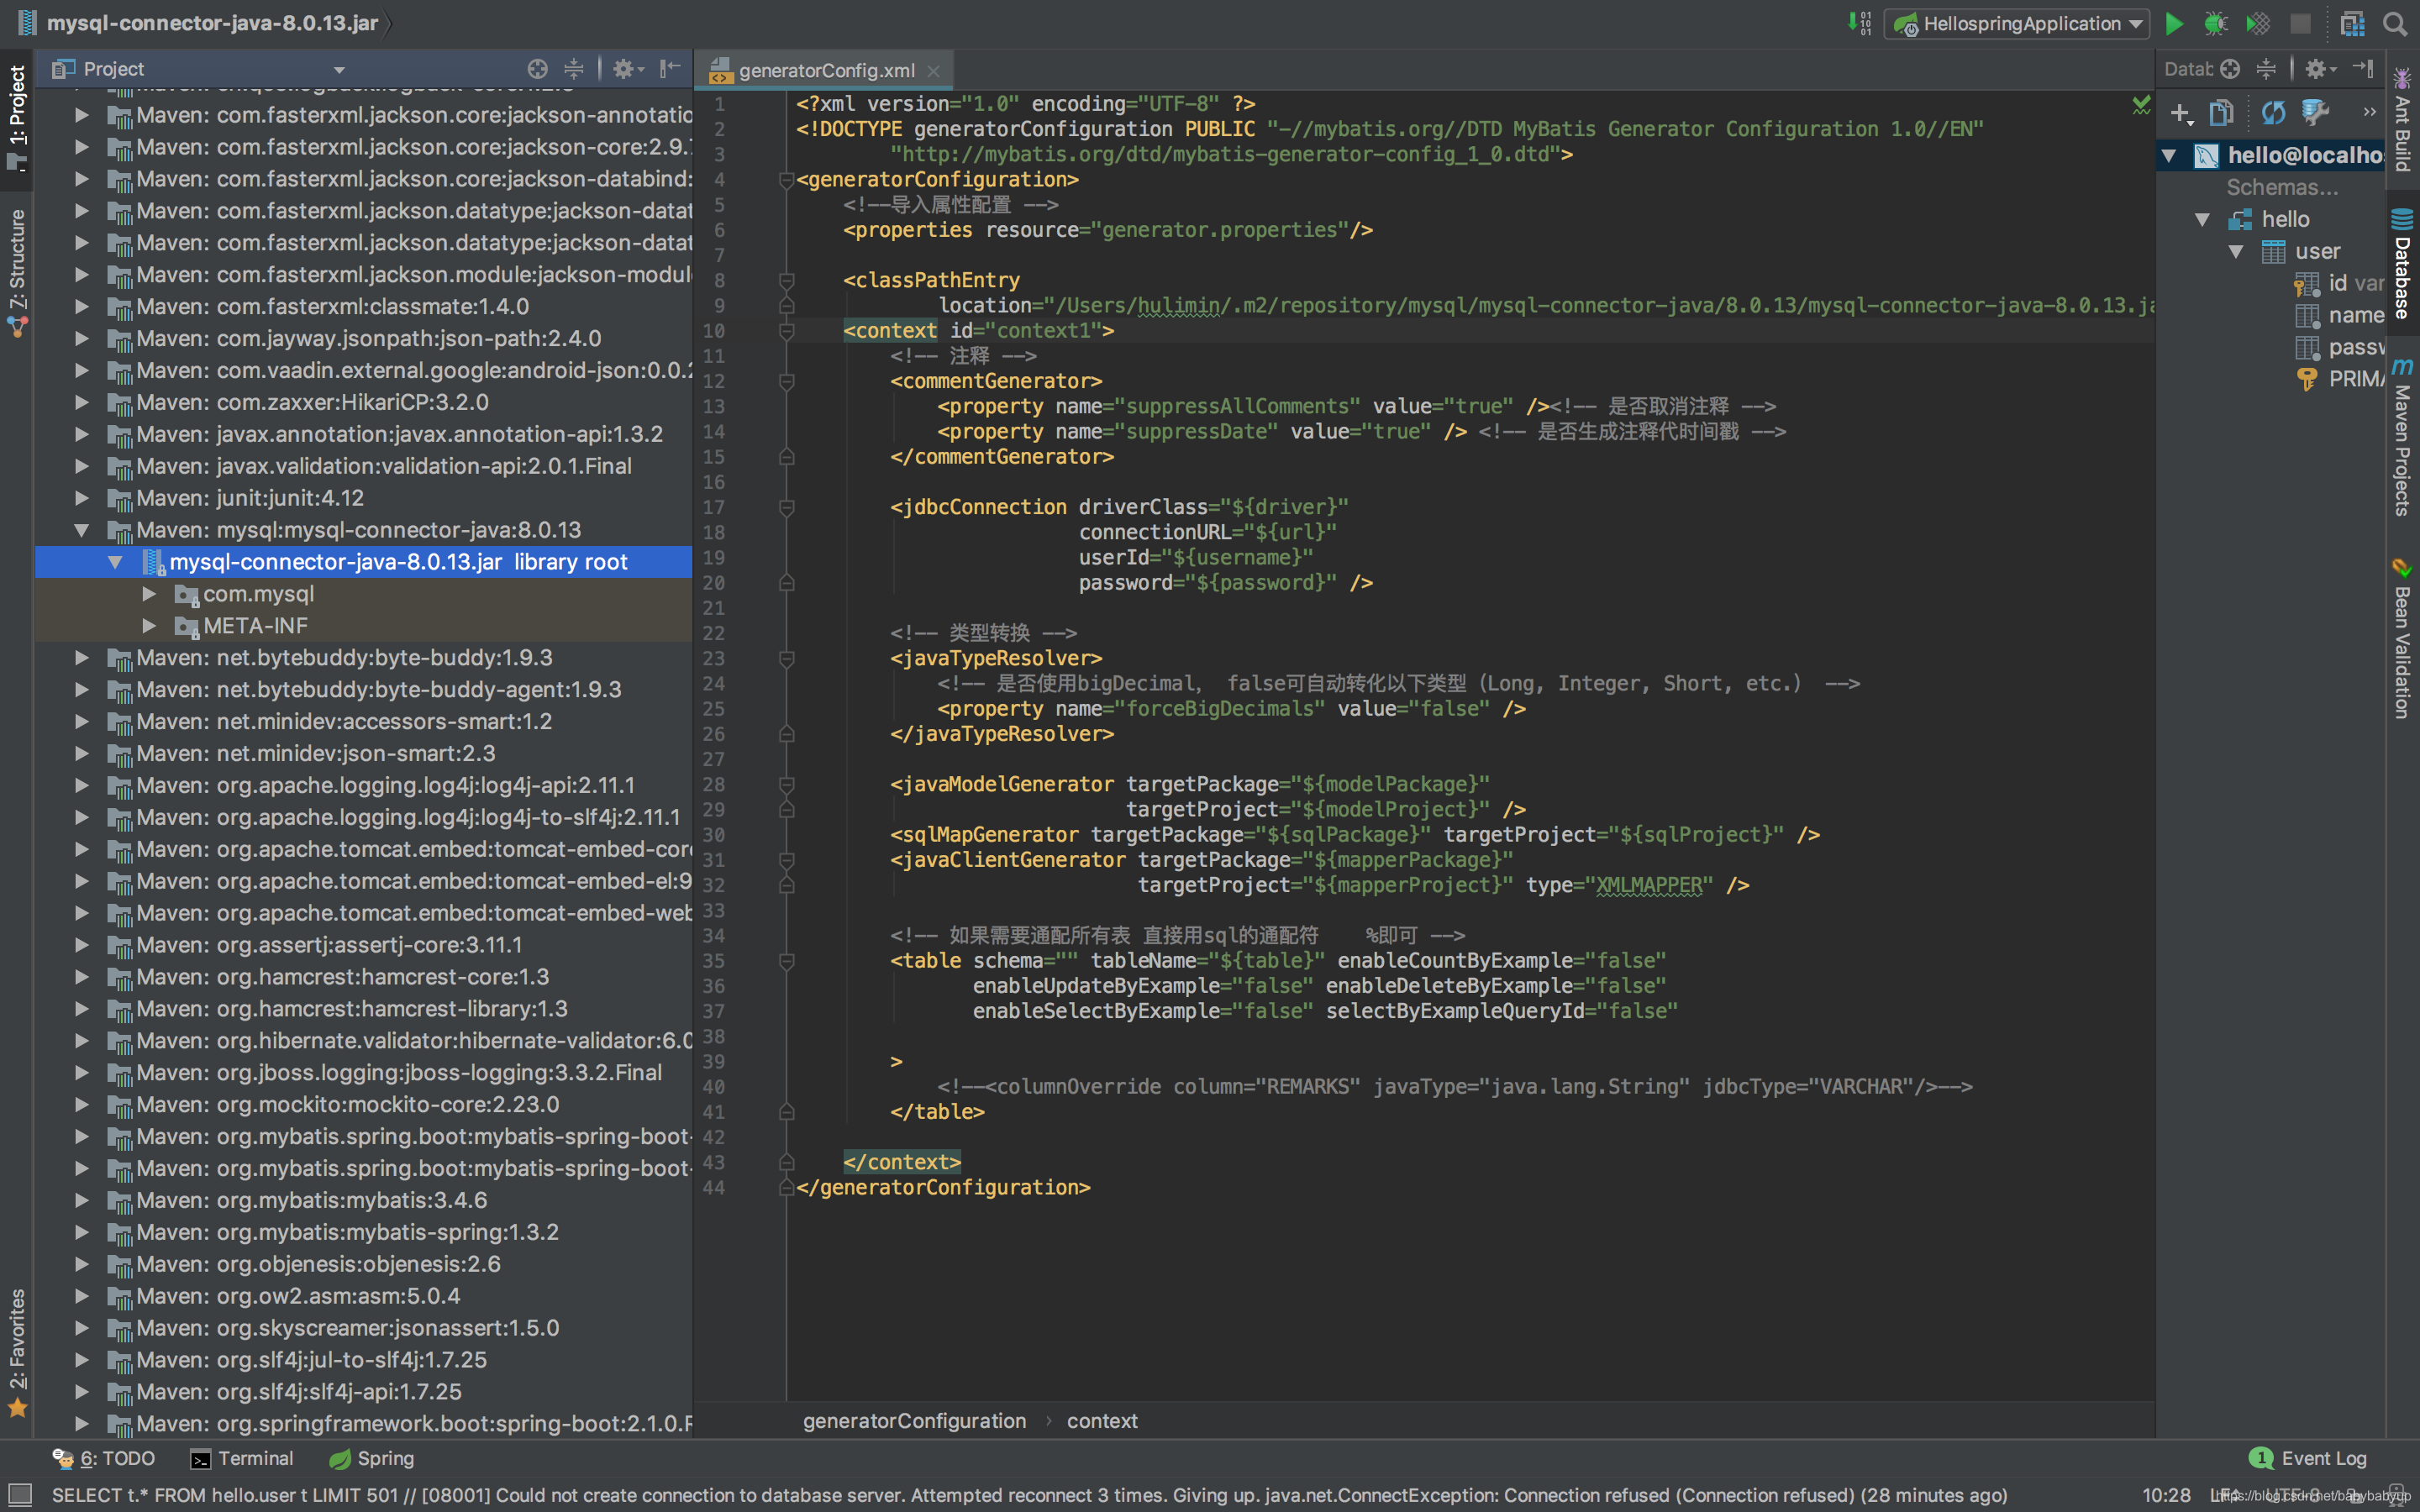Image resolution: width=2420 pixels, height=1512 pixels.
Task: Open the Event Log
Action: pyautogui.click(x=2308, y=1458)
